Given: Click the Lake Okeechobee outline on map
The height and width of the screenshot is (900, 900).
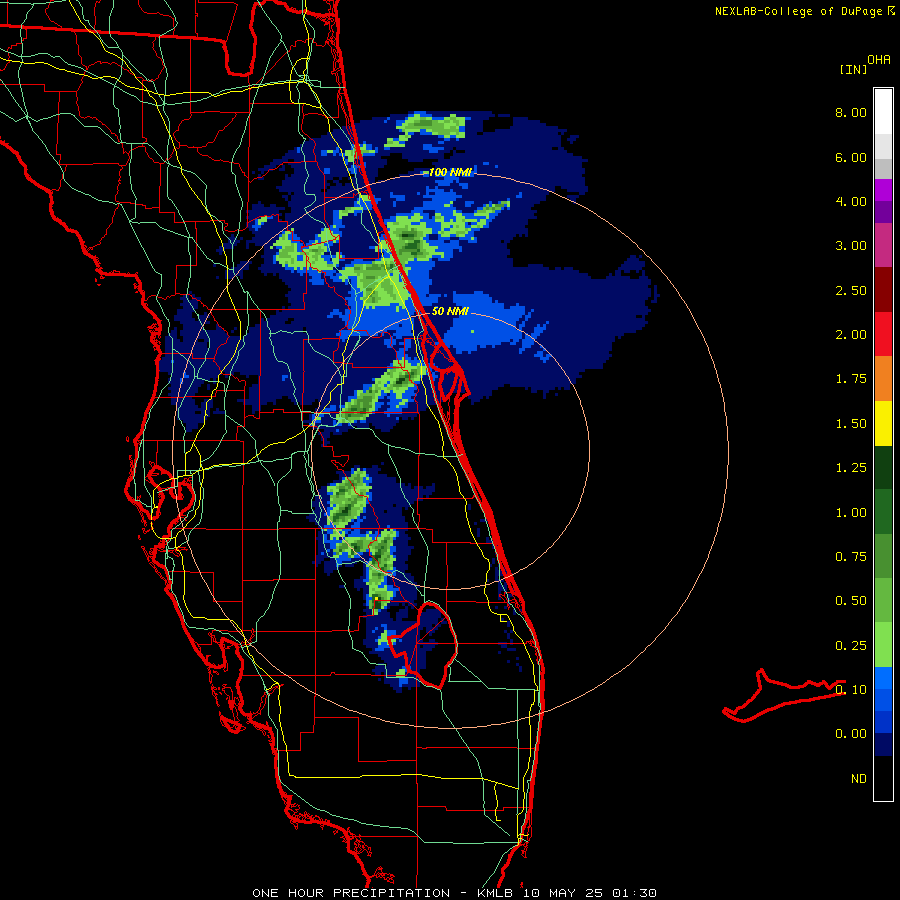Looking at the screenshot, I should (422, 645).
